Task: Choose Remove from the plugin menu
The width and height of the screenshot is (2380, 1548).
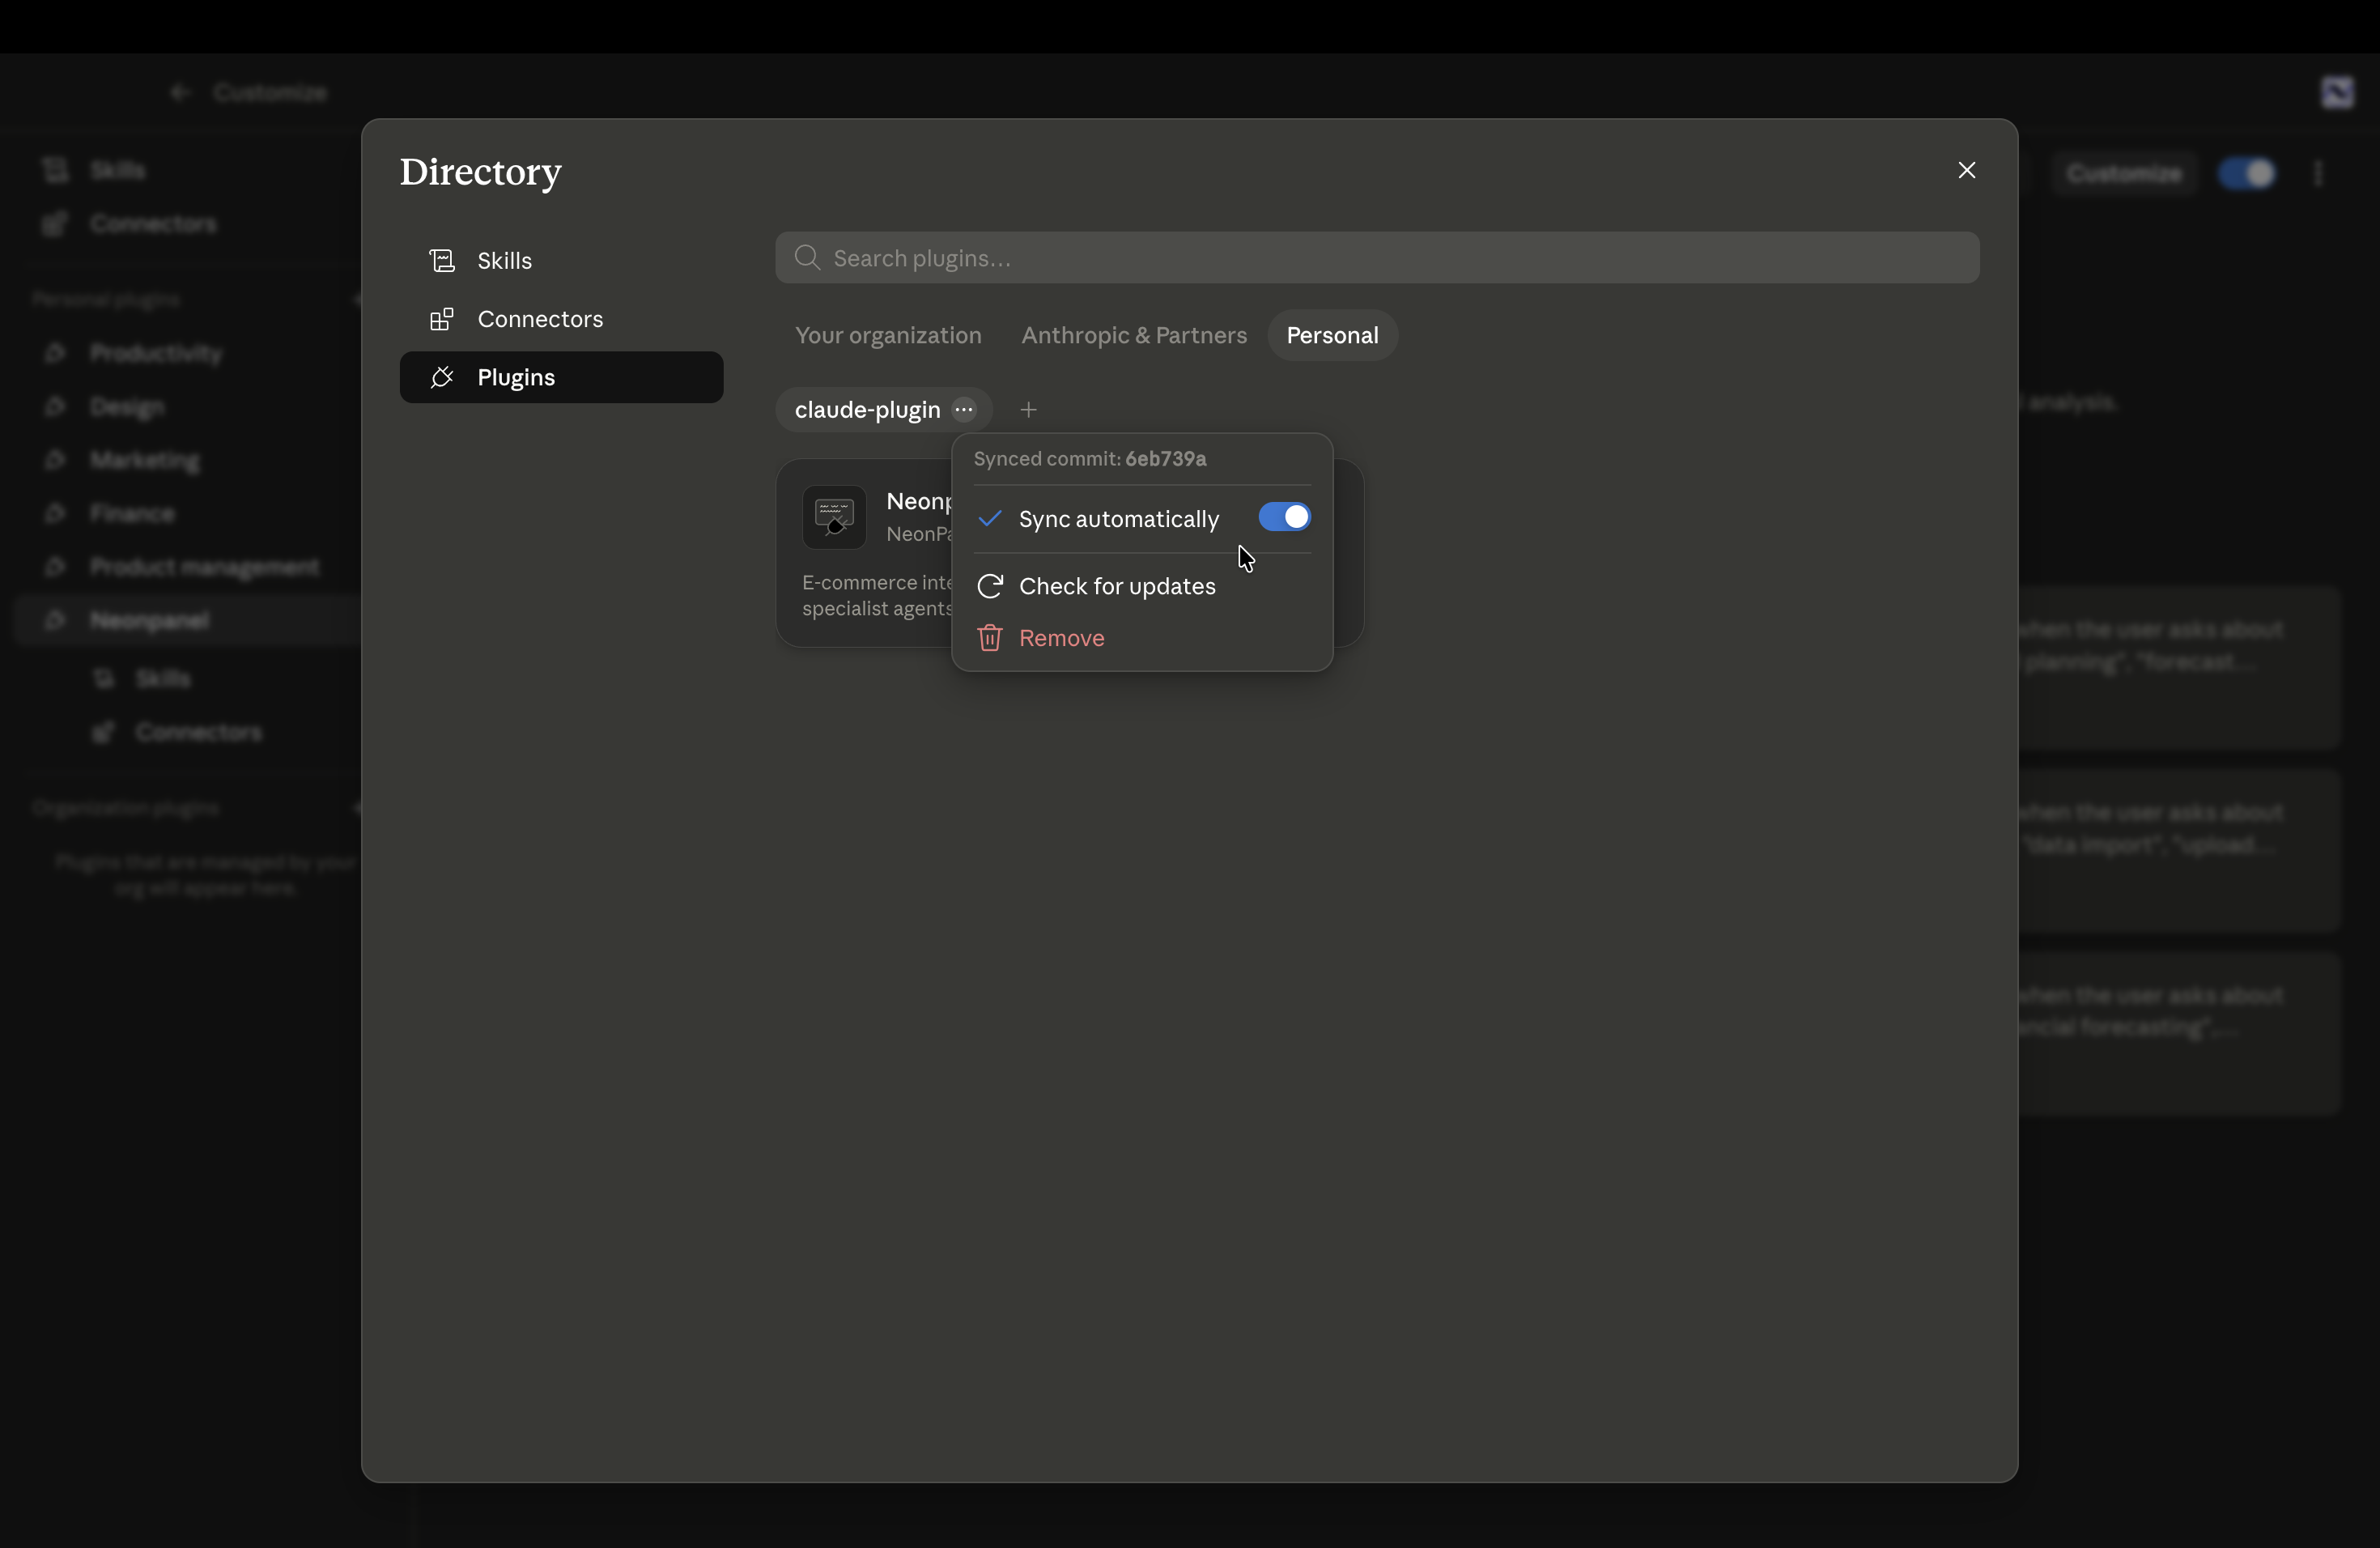Action: point(1142,638)
